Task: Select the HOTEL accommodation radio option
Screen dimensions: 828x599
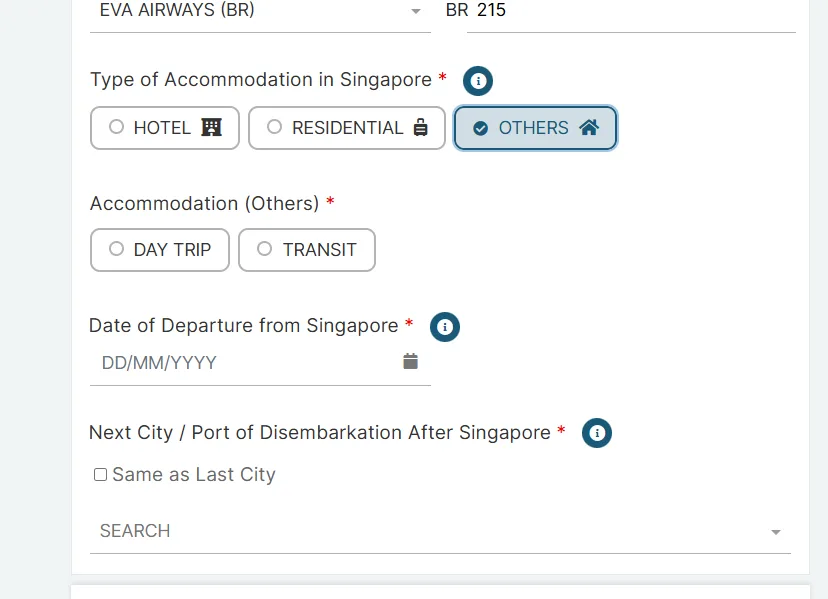Action: click(165, 128)
